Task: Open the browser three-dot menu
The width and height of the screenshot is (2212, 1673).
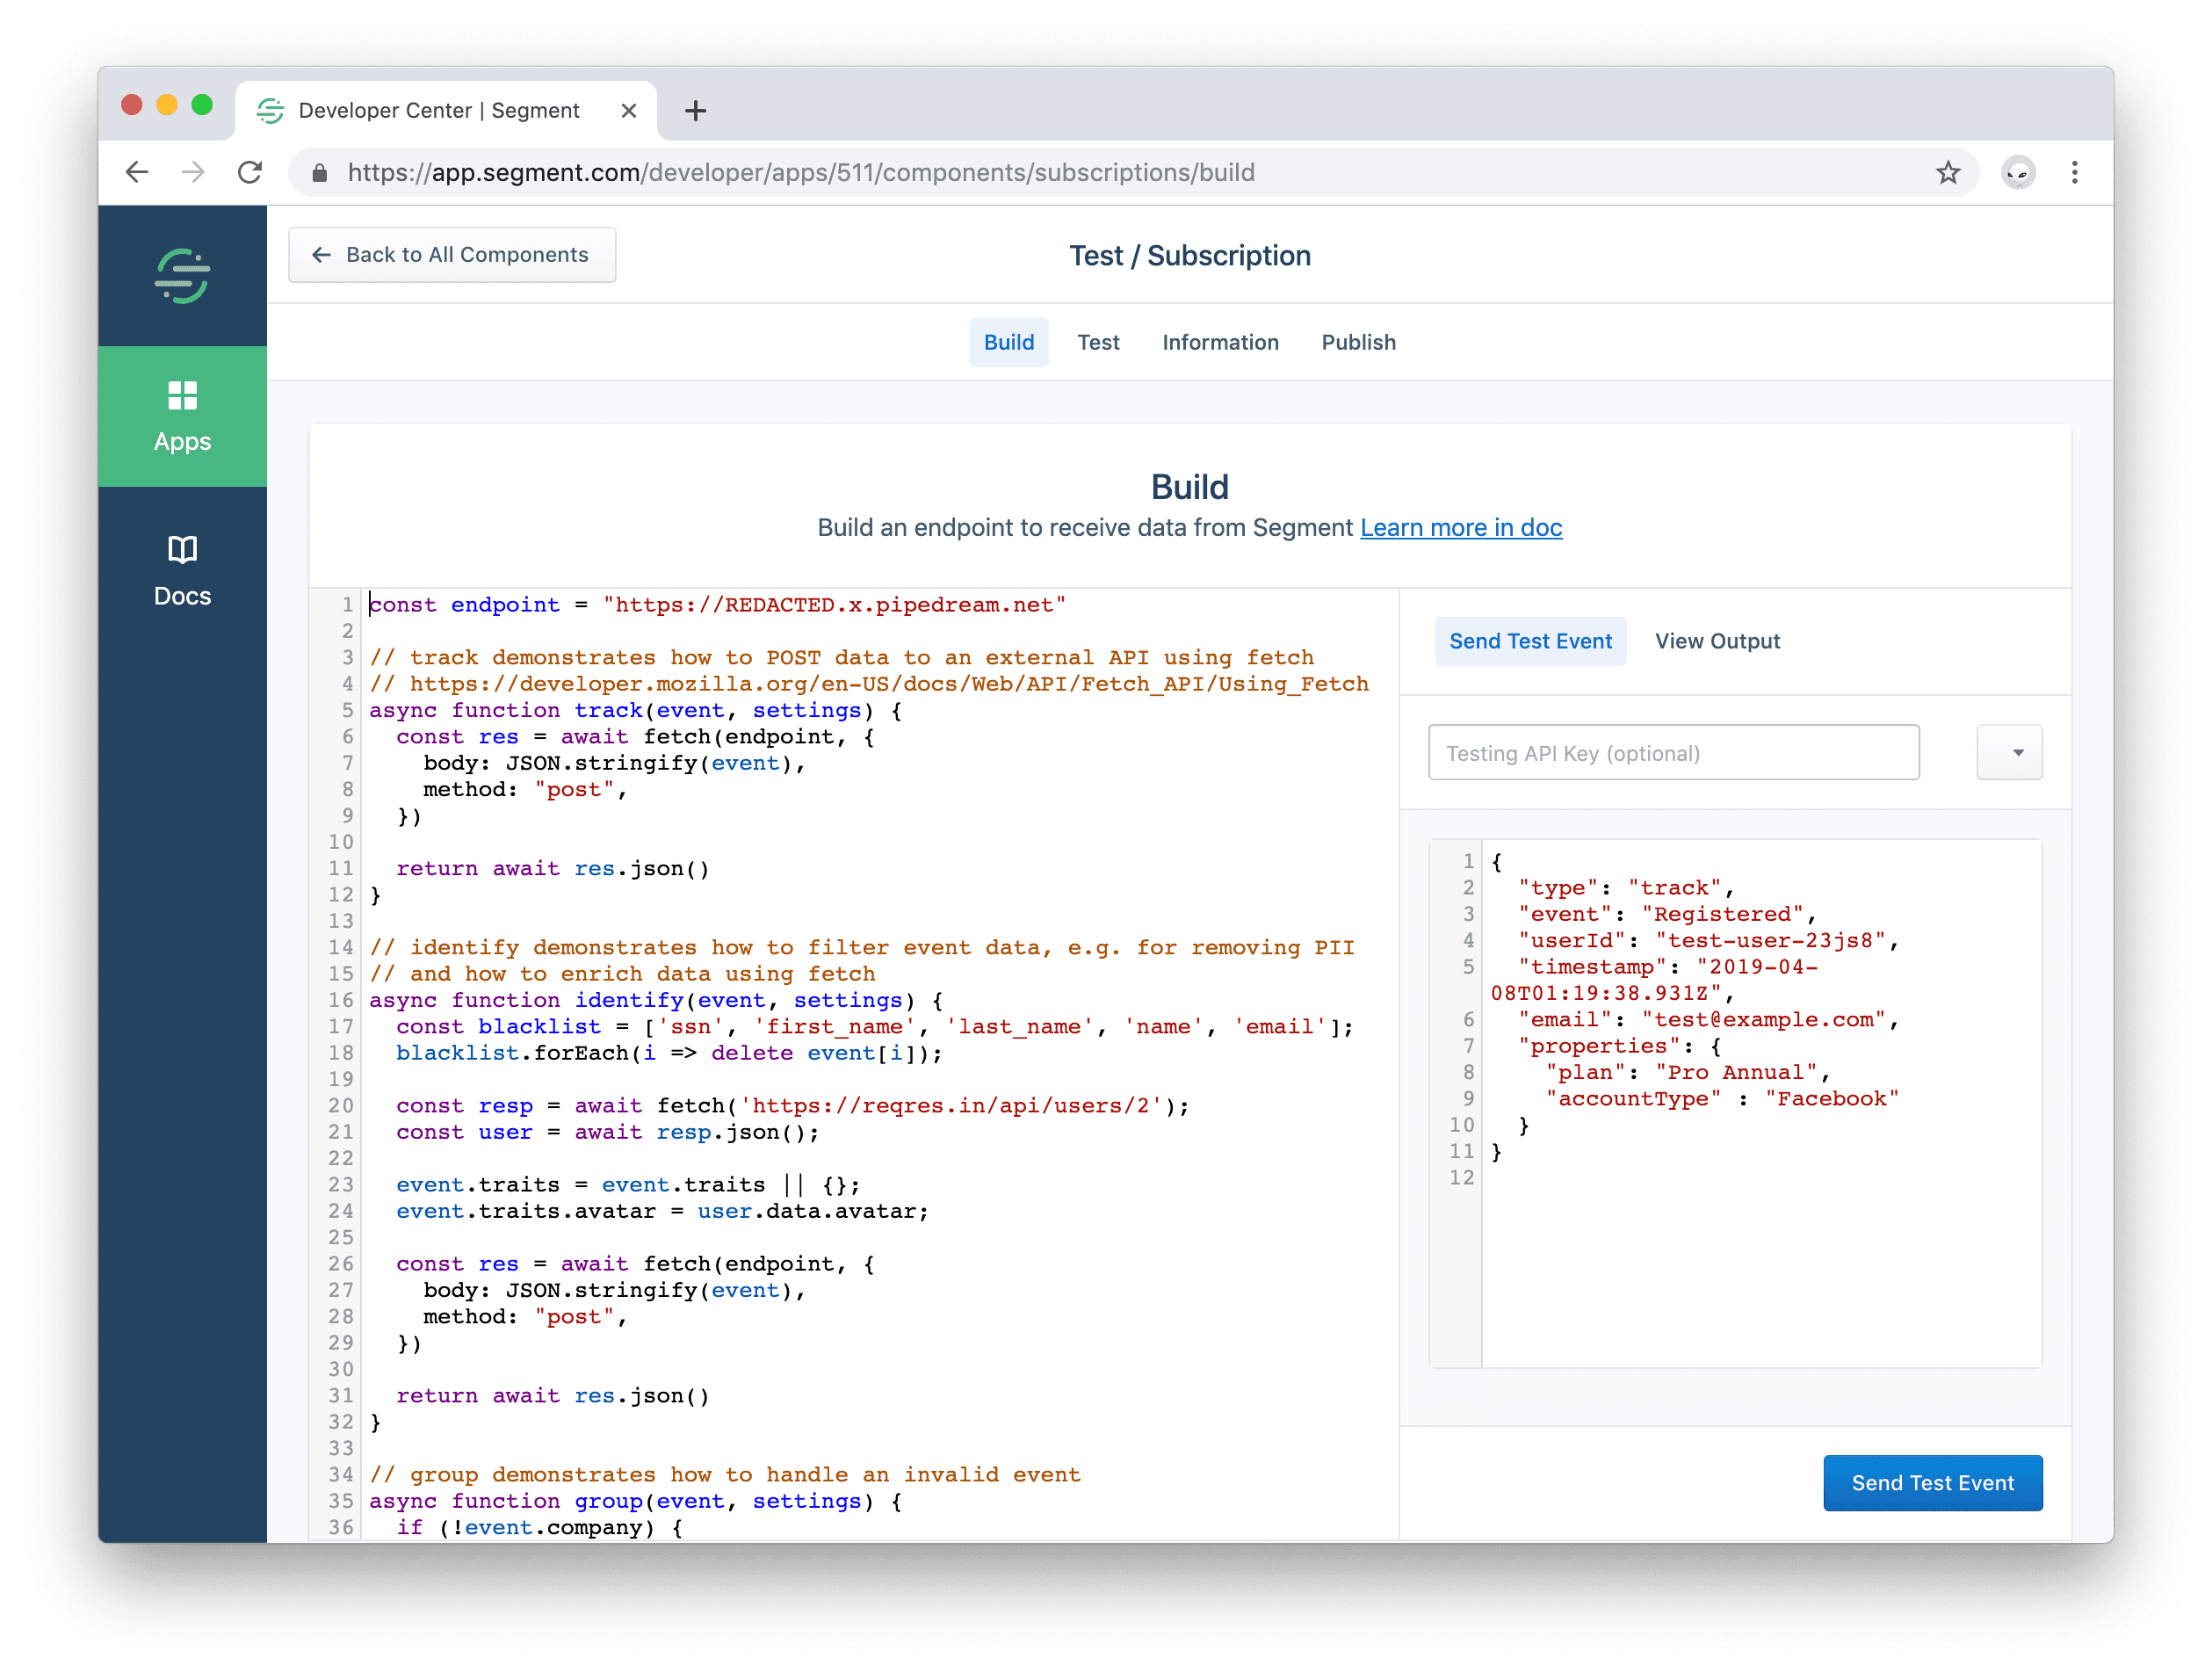Action: (x=2075, y=172)
